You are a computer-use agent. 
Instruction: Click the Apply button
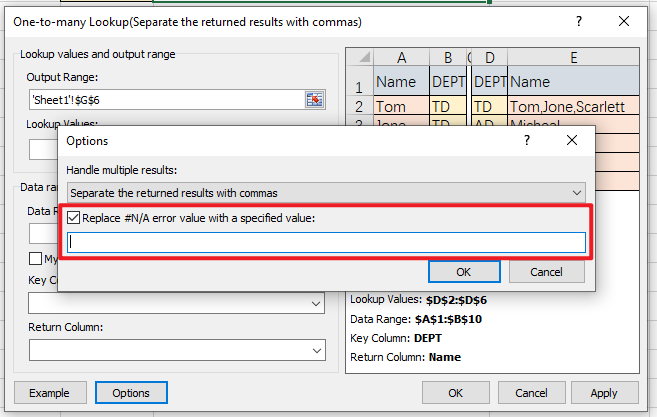click(x=604, y=393)
